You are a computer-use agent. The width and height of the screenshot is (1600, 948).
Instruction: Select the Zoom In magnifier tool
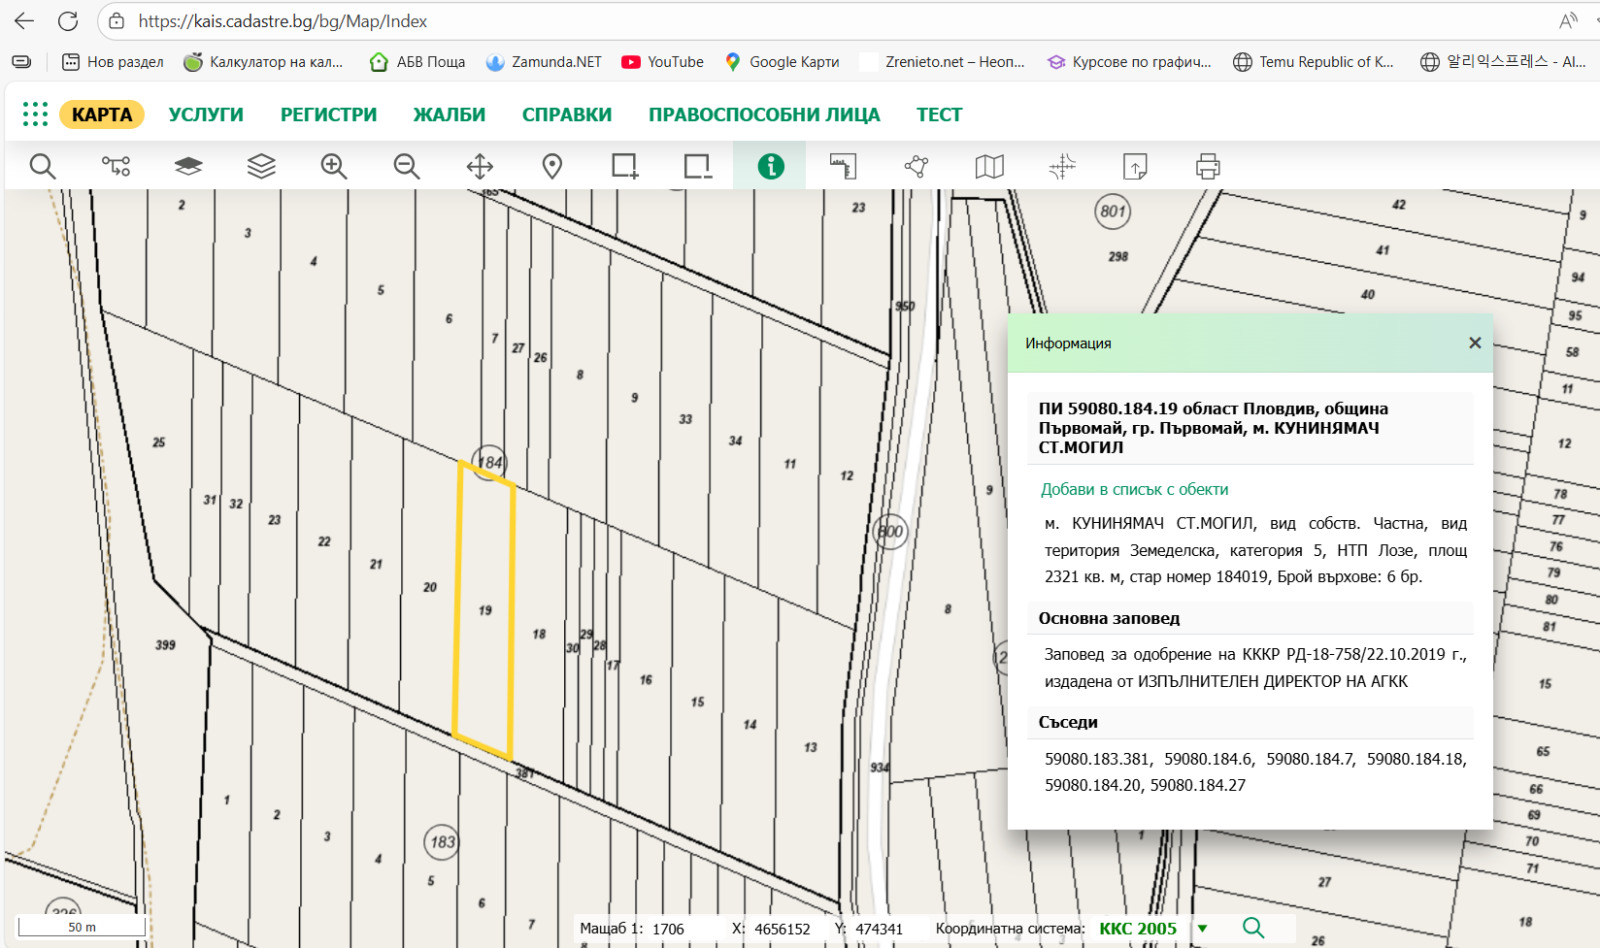click(x=334, y=166)
